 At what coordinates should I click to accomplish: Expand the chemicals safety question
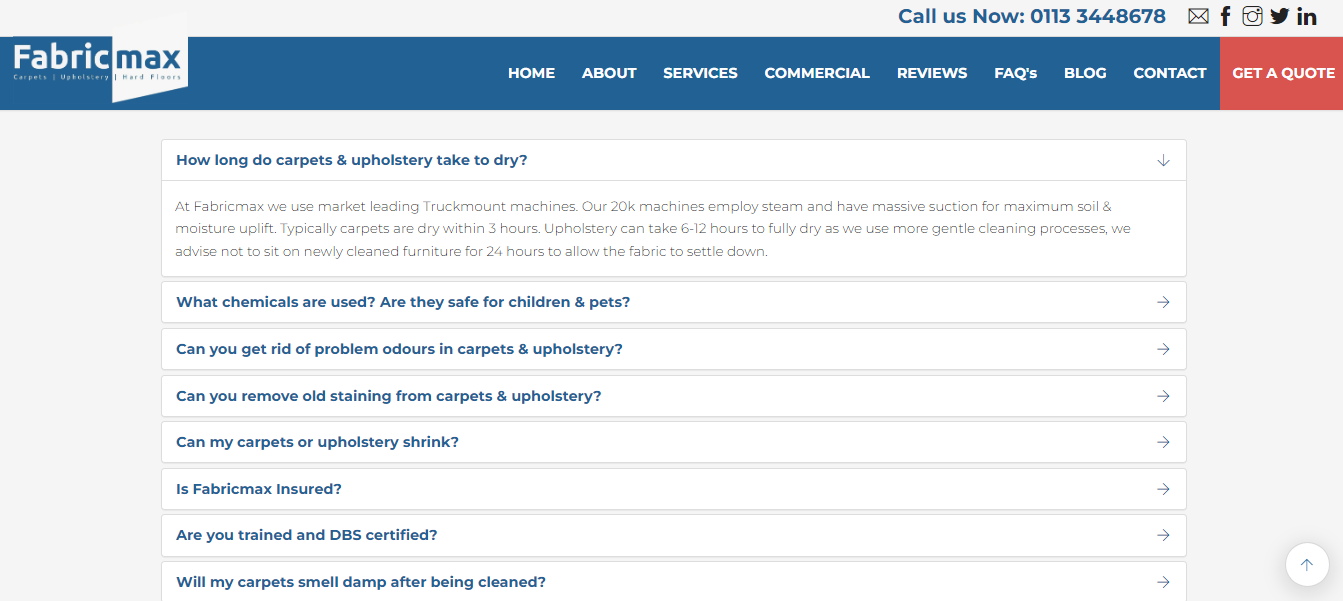(674, 302)
